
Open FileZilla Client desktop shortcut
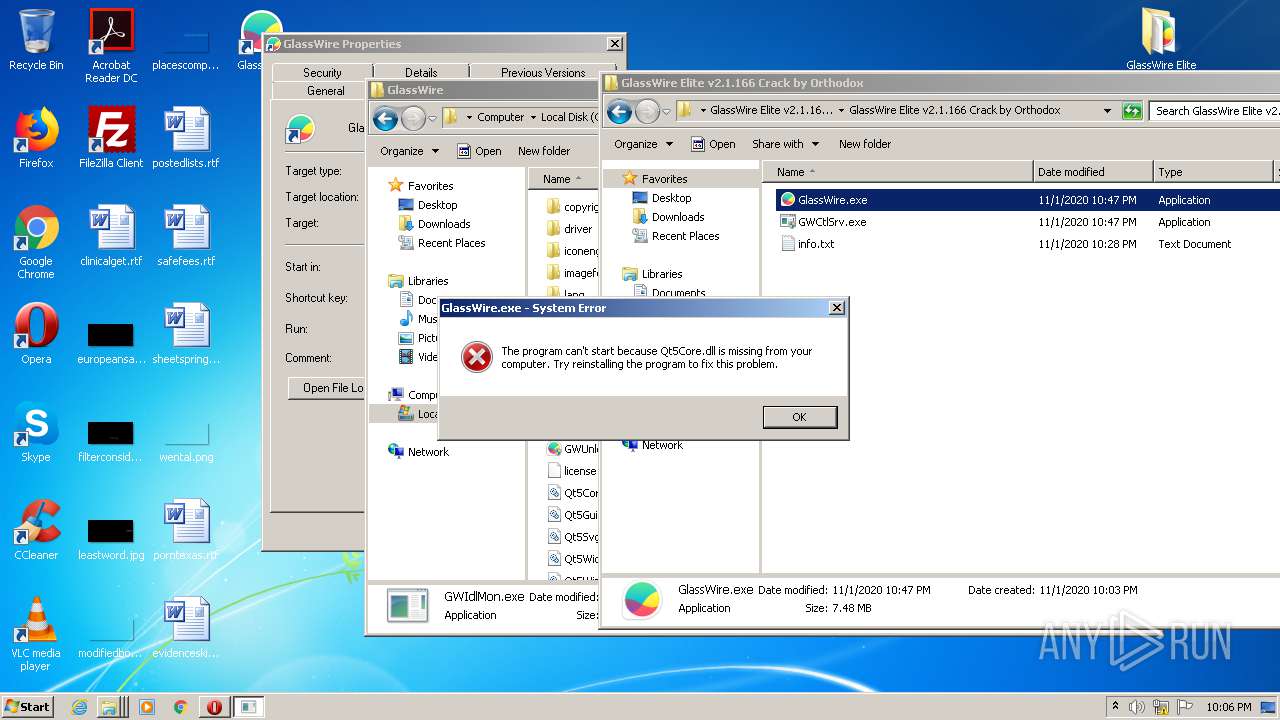pyautogui.click(x=111, y=138)
